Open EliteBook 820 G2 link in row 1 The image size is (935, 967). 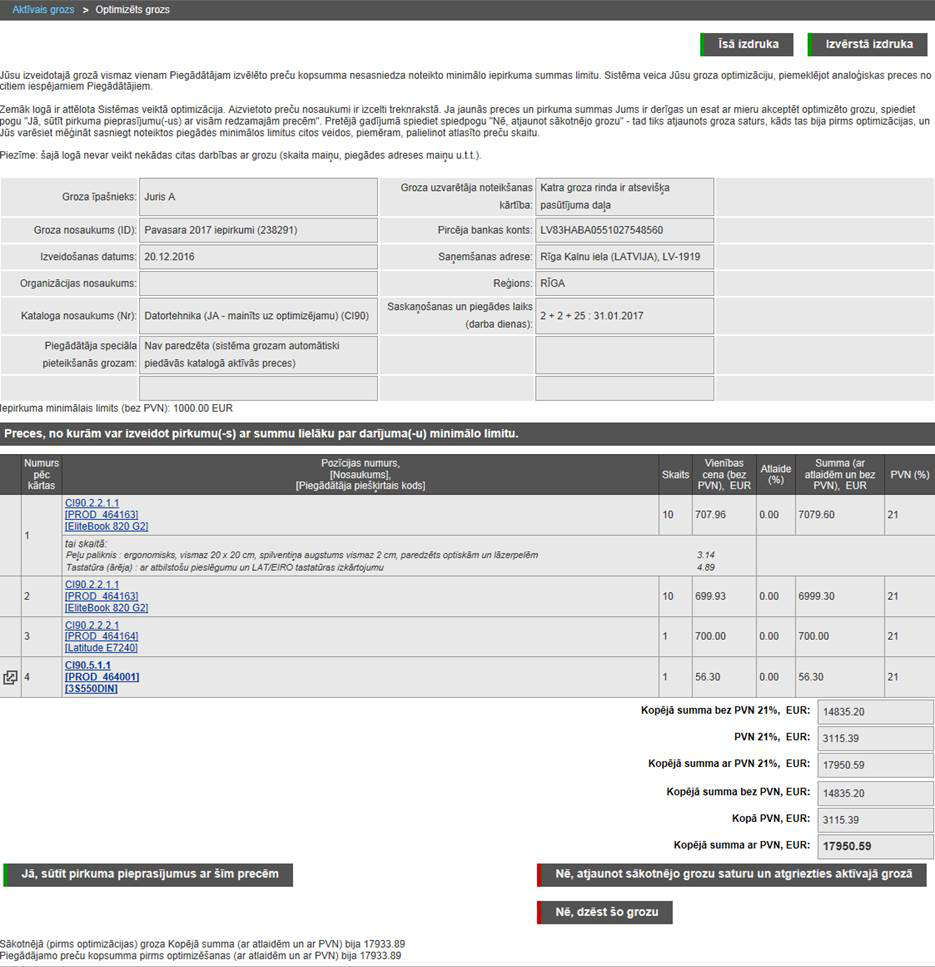pos(106,526)
